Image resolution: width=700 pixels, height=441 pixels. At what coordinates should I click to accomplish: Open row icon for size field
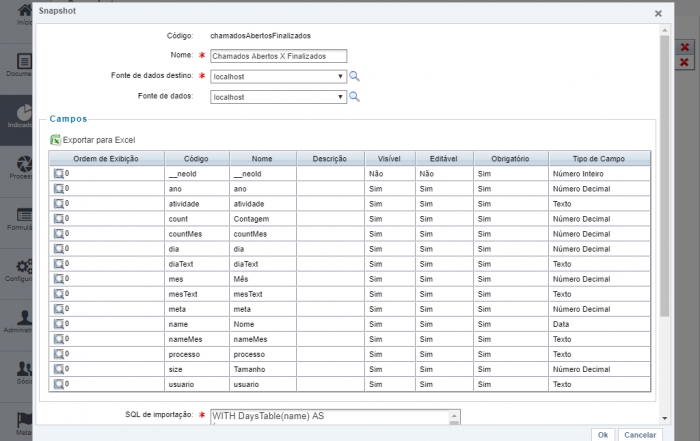click(x=58, y=369)
